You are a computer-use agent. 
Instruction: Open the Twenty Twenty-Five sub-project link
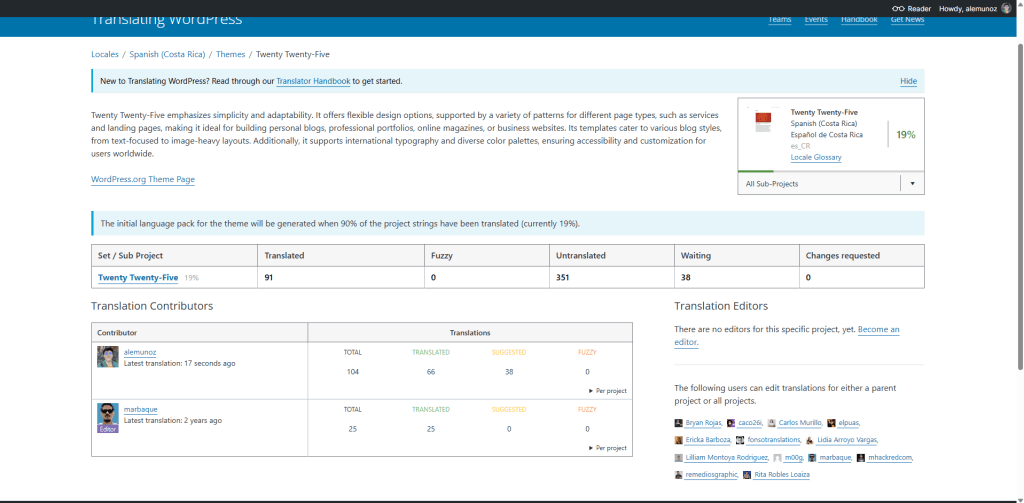138,278
